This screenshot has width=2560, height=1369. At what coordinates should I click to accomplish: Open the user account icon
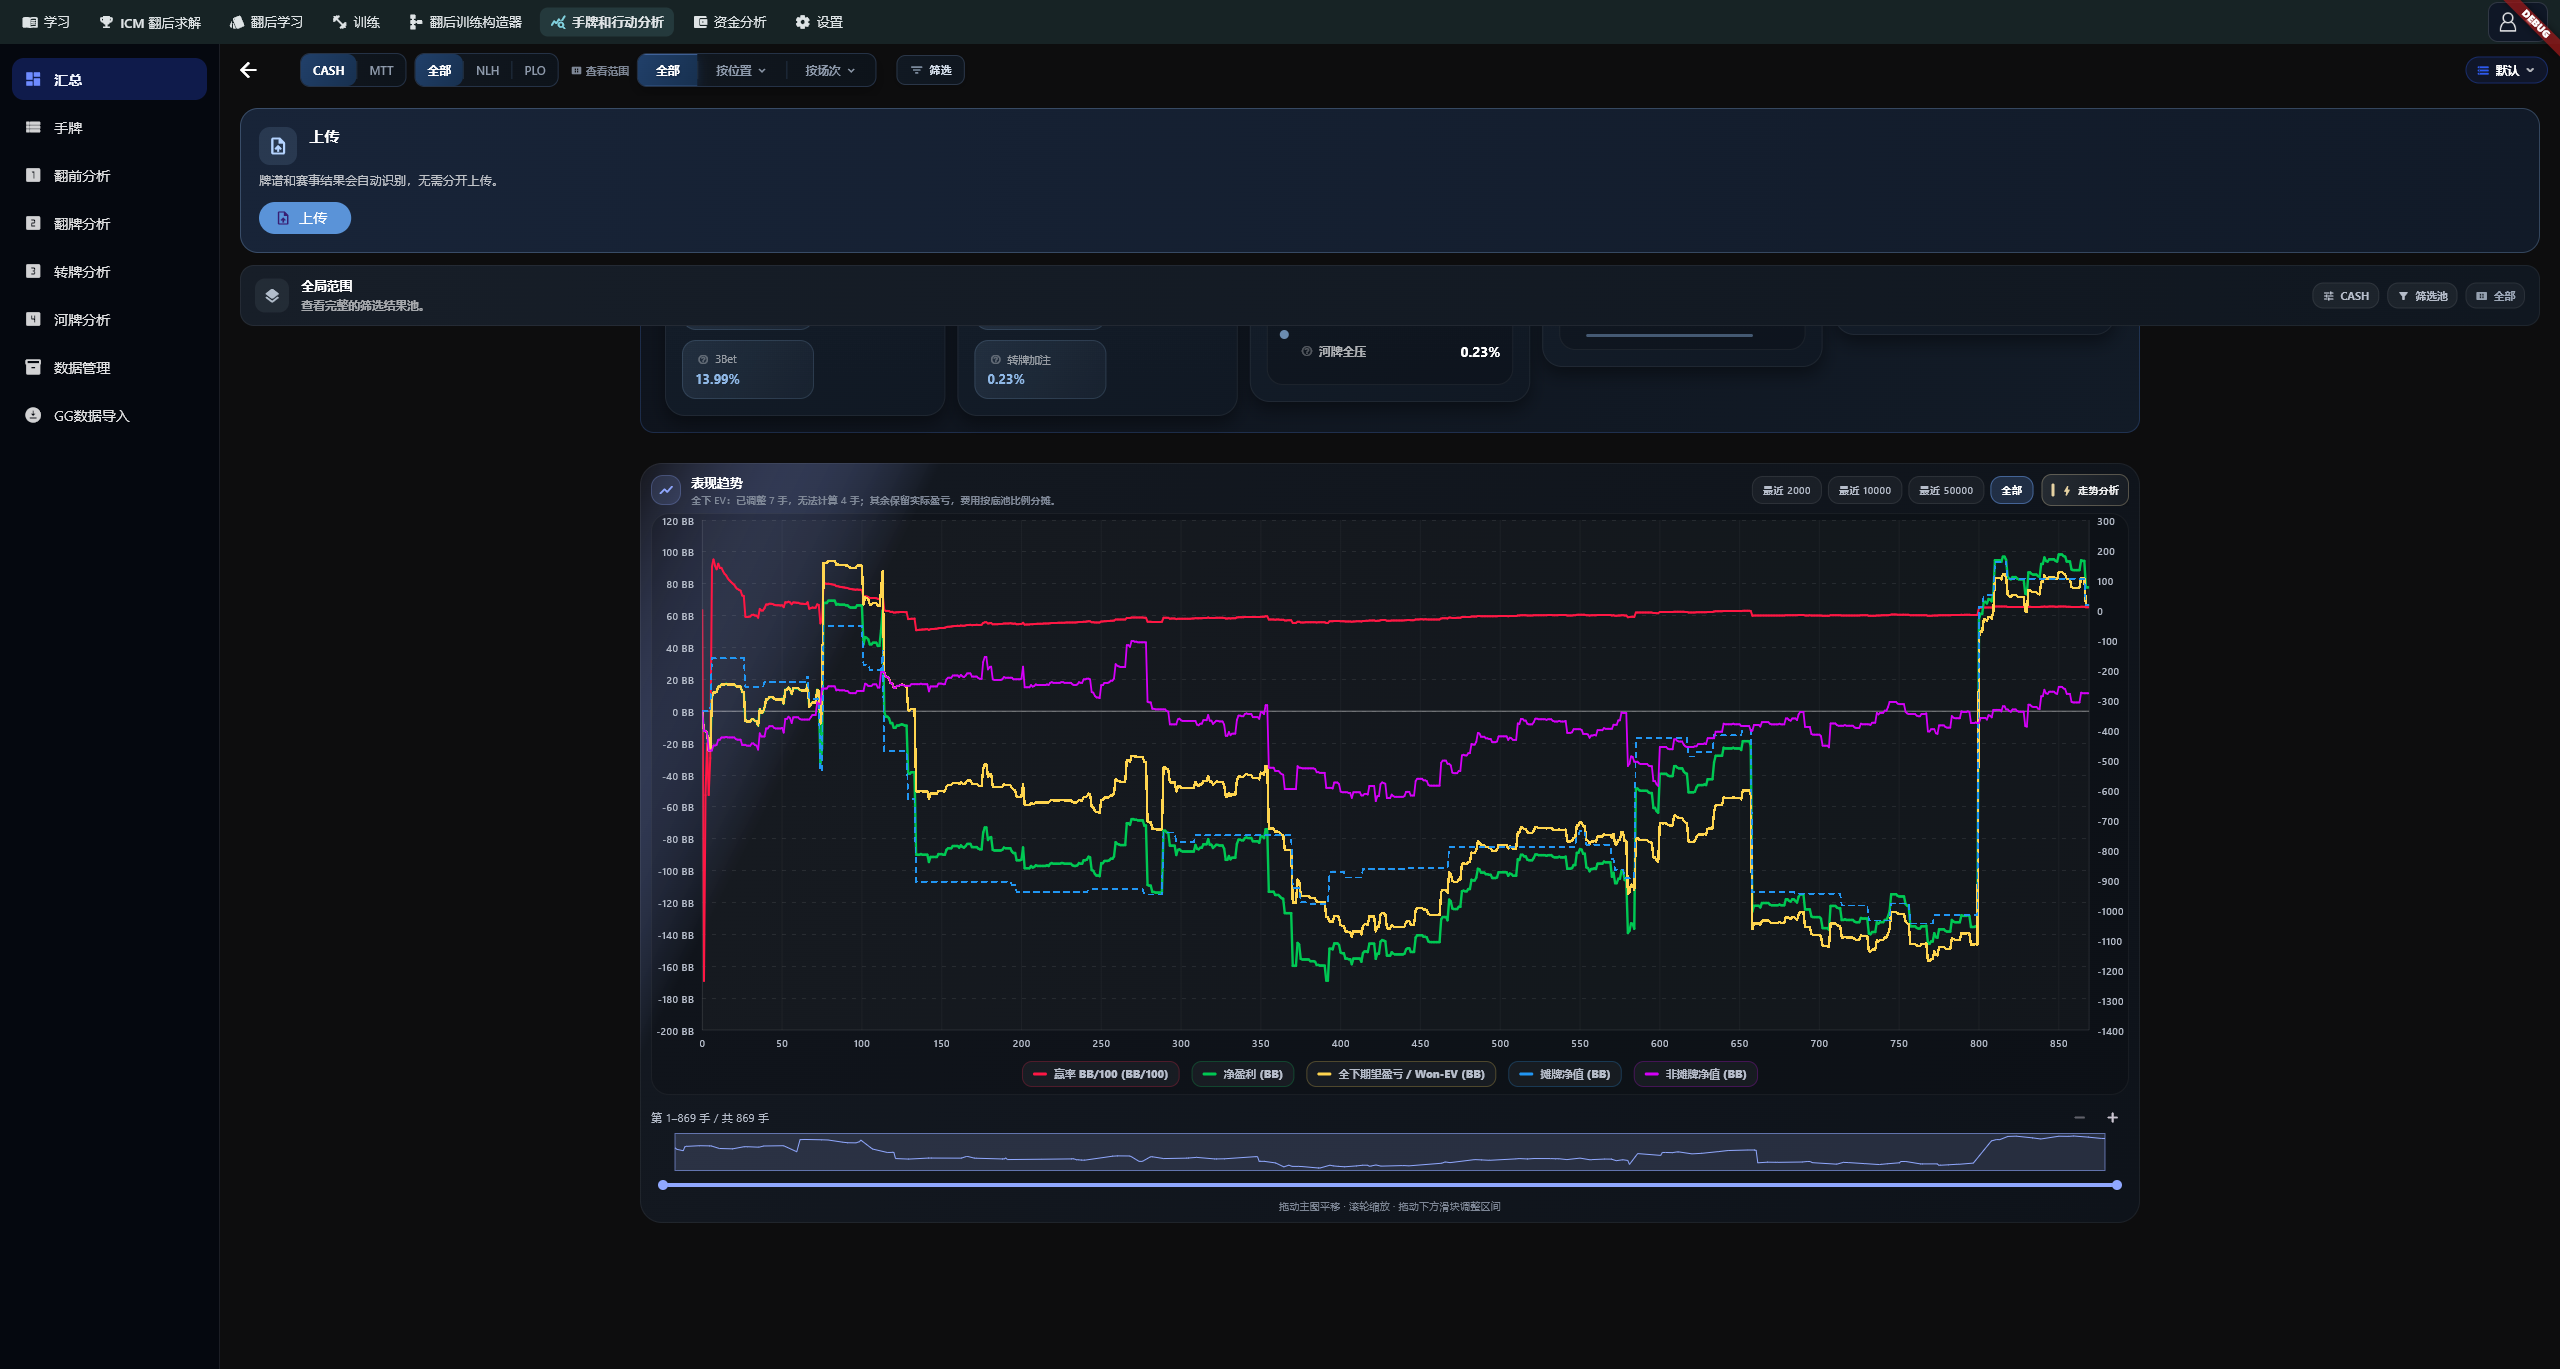[x=2507, y=22]
